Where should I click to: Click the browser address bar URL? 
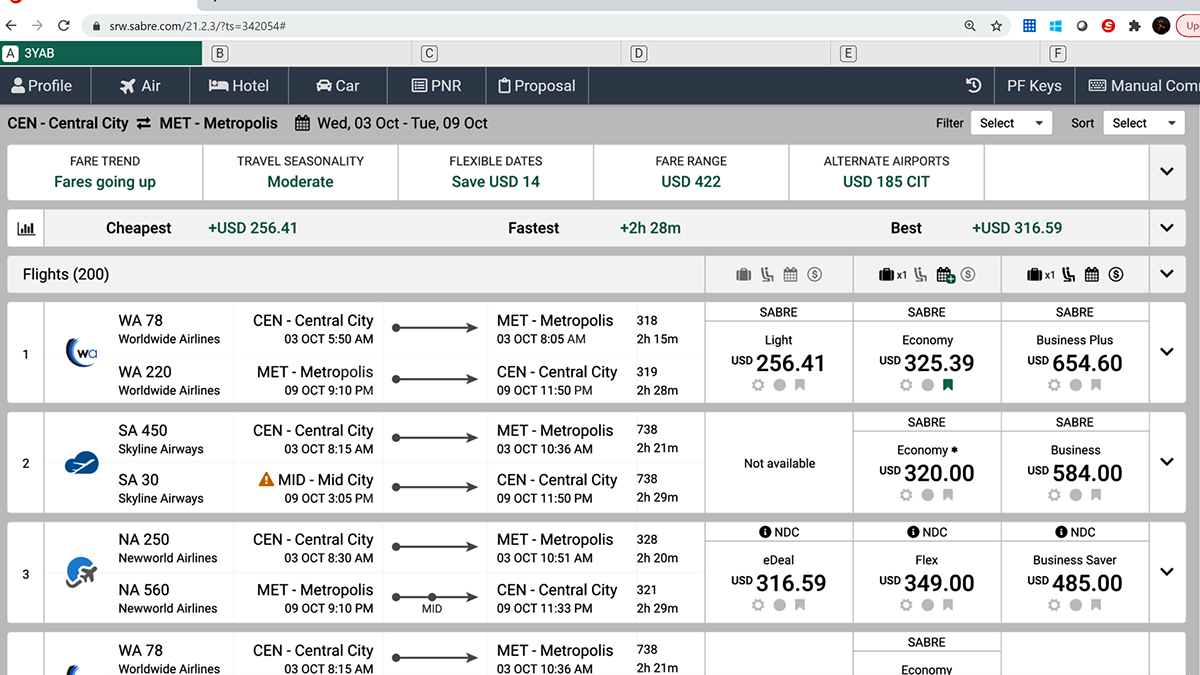[199, 26]
